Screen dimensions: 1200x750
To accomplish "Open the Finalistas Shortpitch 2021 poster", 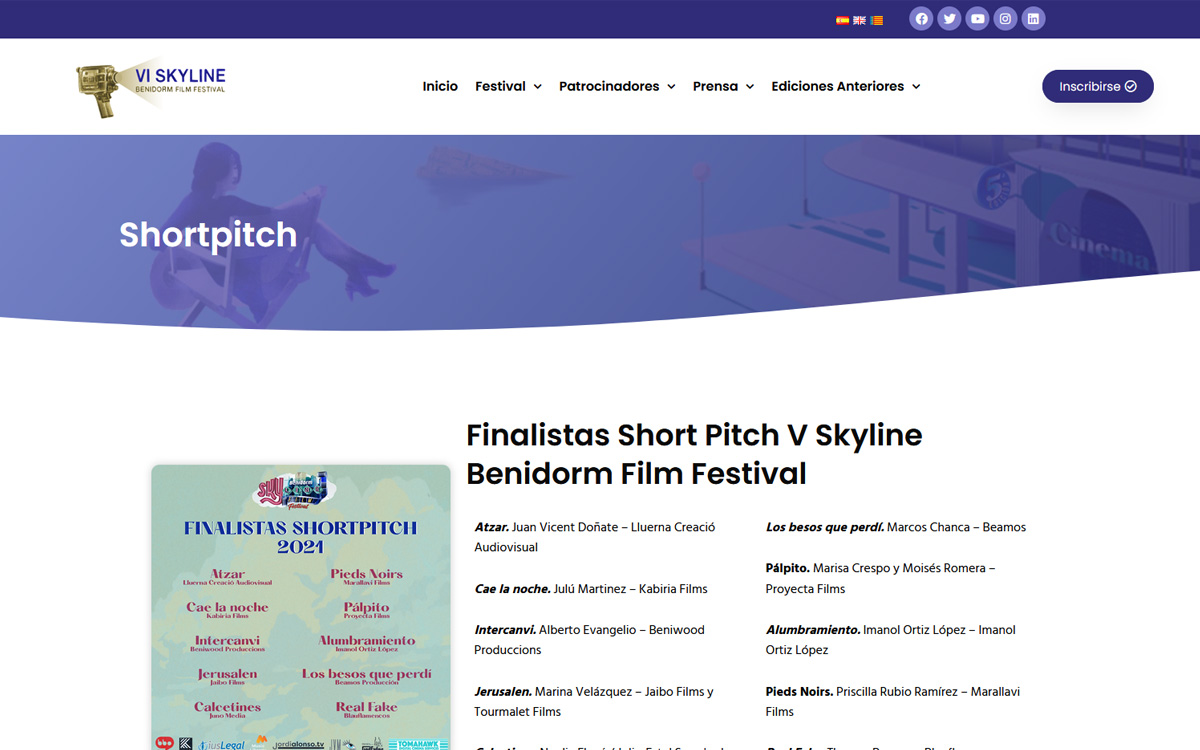I will coord(301,607).
